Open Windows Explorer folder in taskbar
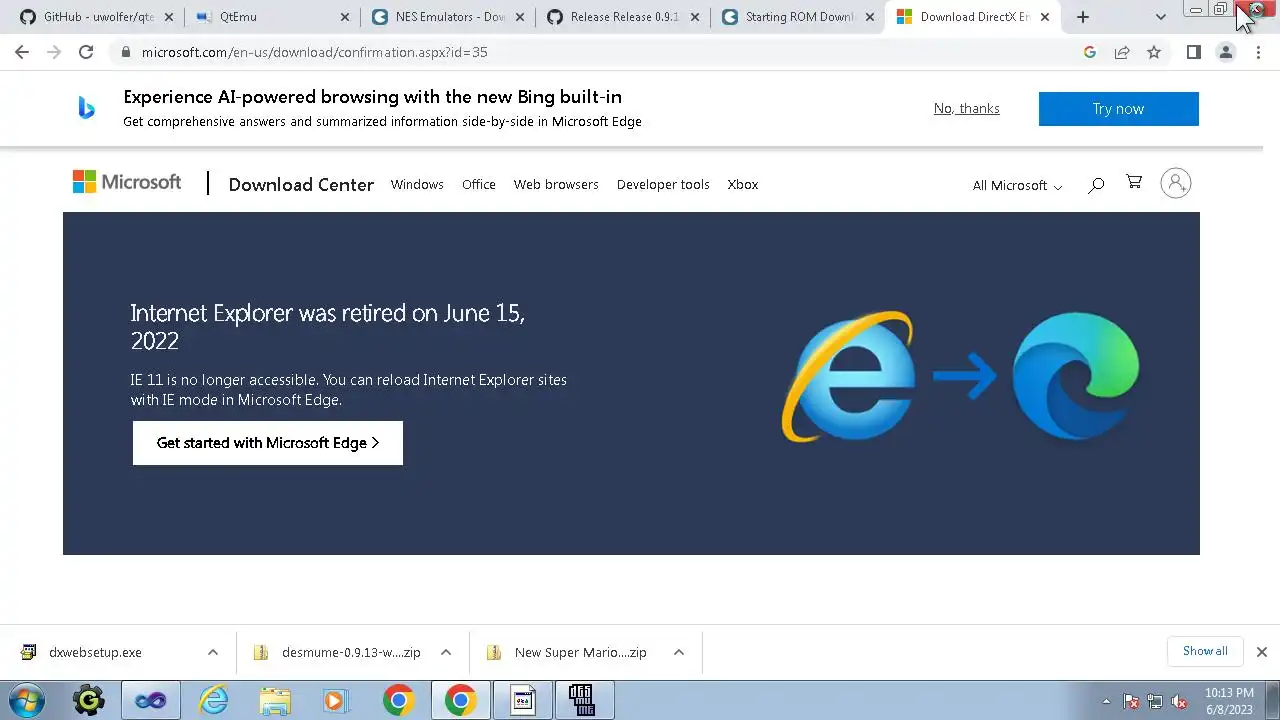 coord(275,700)
